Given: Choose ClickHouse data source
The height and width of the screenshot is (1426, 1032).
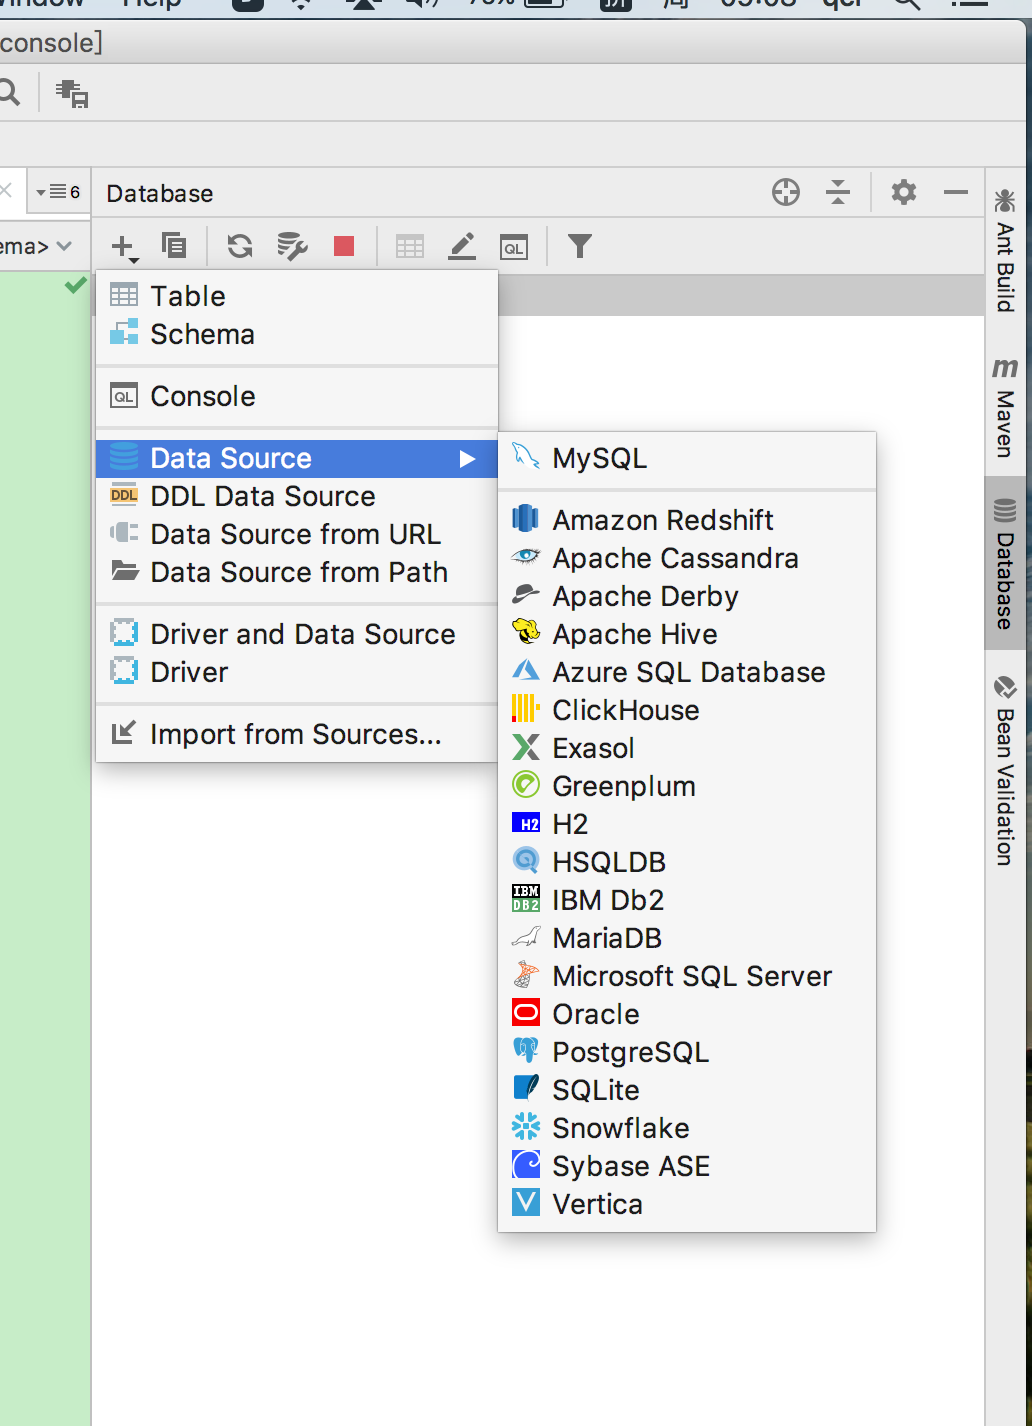Looking at the screenshot, I should pos(687,710).
